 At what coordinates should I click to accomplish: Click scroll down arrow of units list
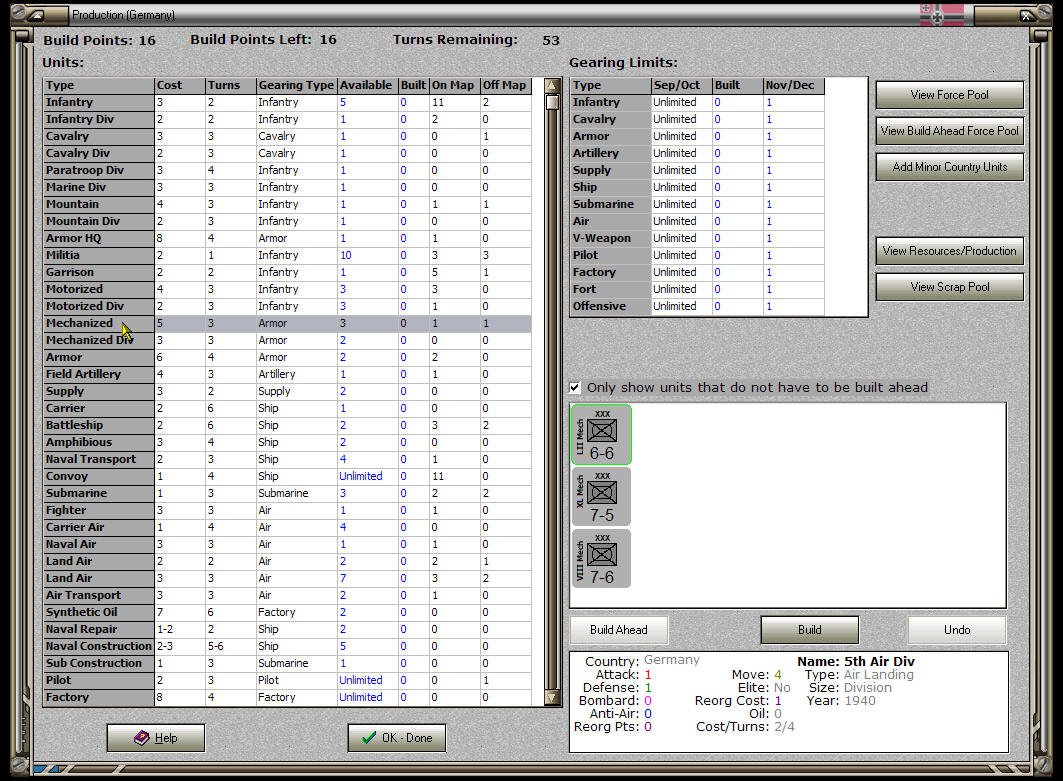553,697
